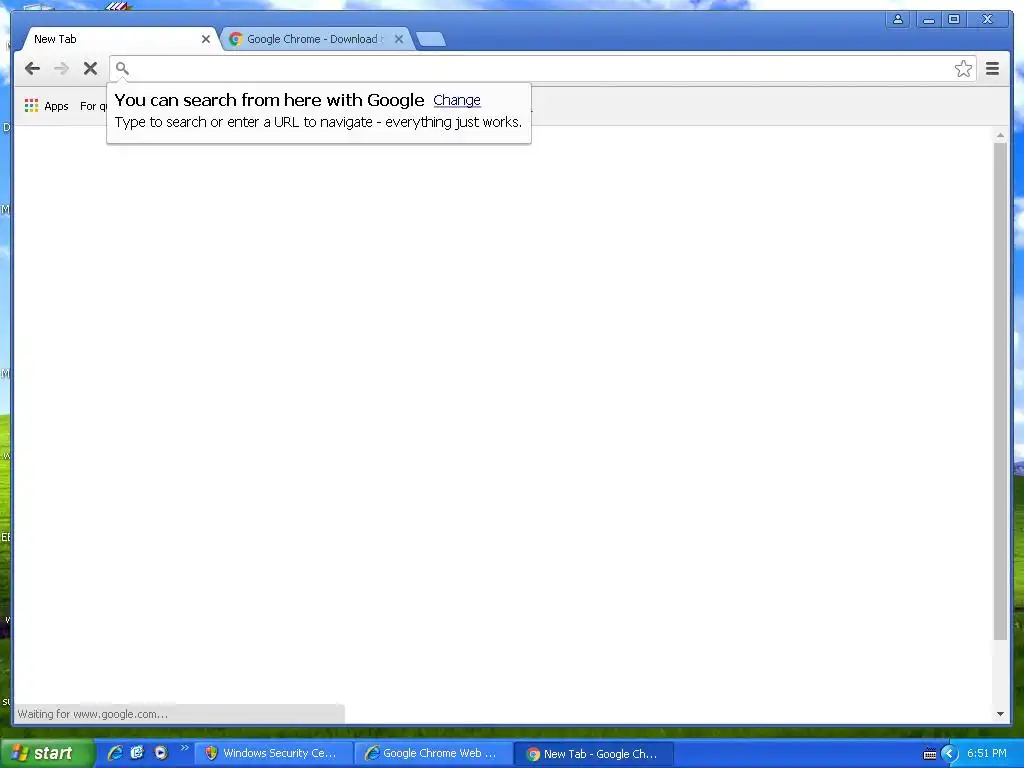Focus the address bar input
The height and width of the screenshot is (768, 1024).
coord(542,69)
